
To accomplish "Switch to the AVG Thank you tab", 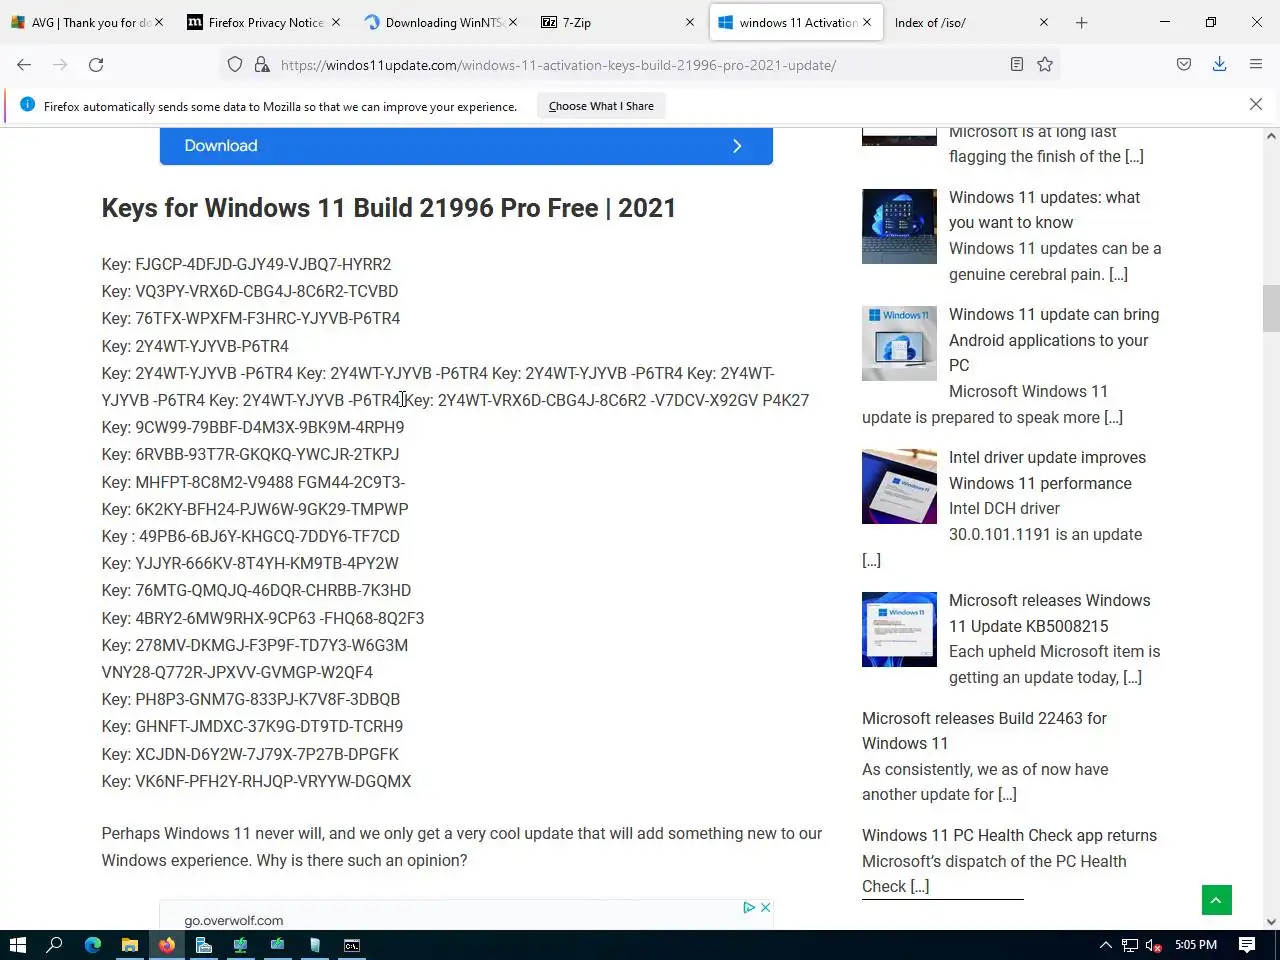I will tap(85, 22).
